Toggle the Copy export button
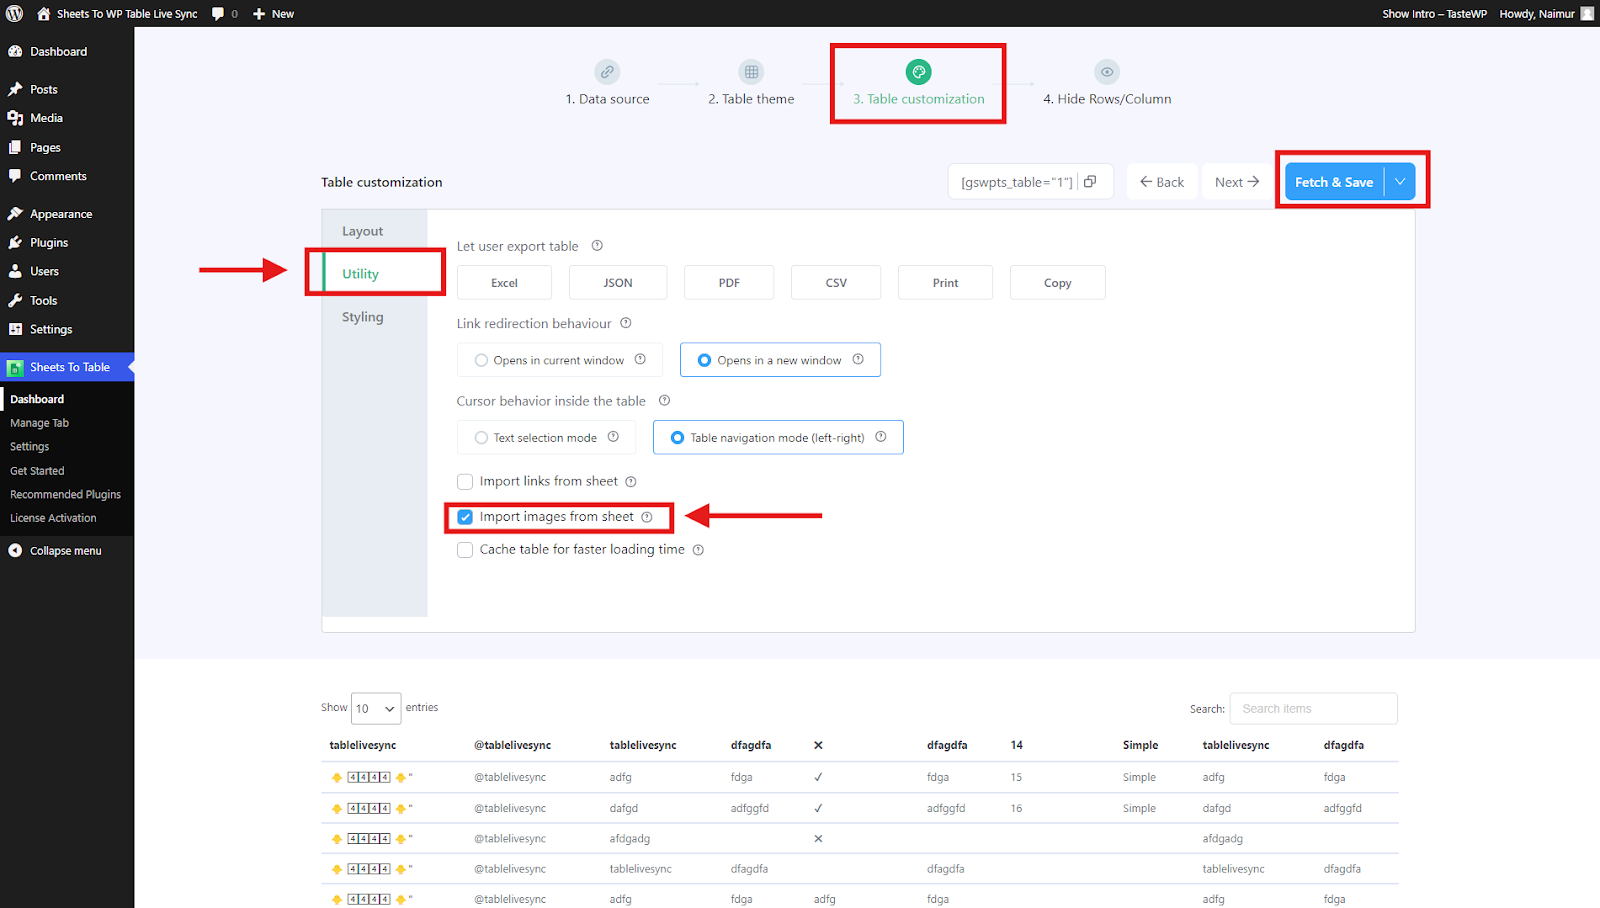The width and height of the screenshot is (1600, 908). [x=1058, y=283]
